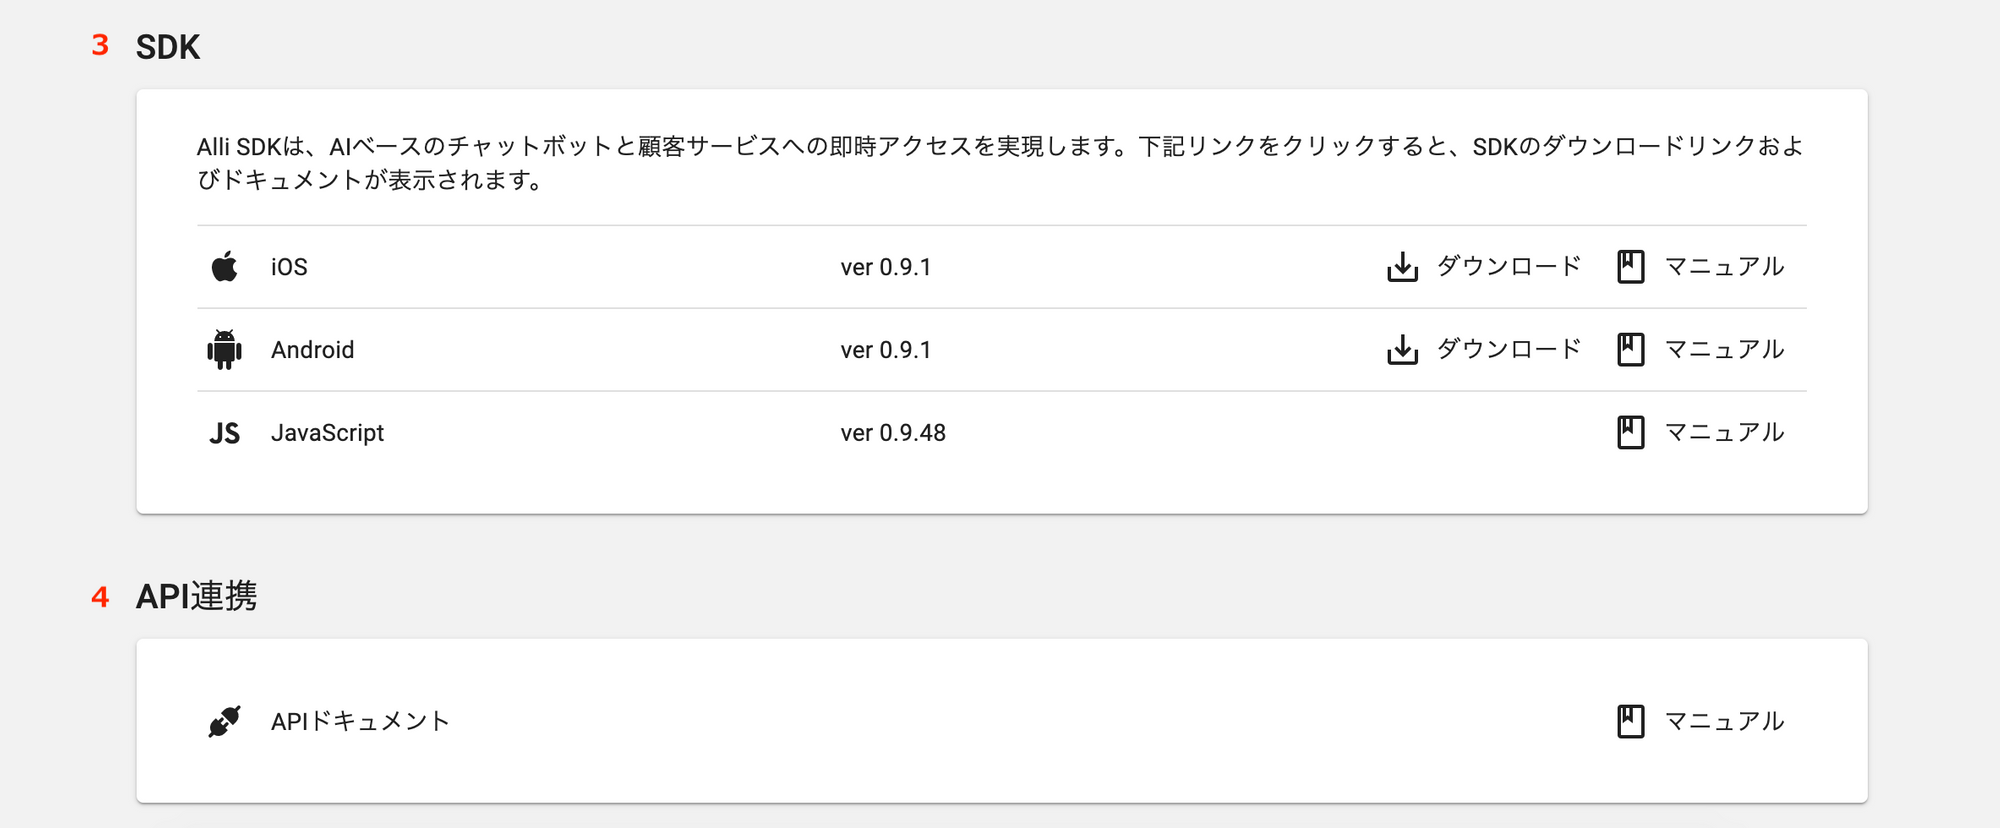Click the manual book icon for iOS
2000x828 pixels.
pyautogui.click(x=1630, y=267)
